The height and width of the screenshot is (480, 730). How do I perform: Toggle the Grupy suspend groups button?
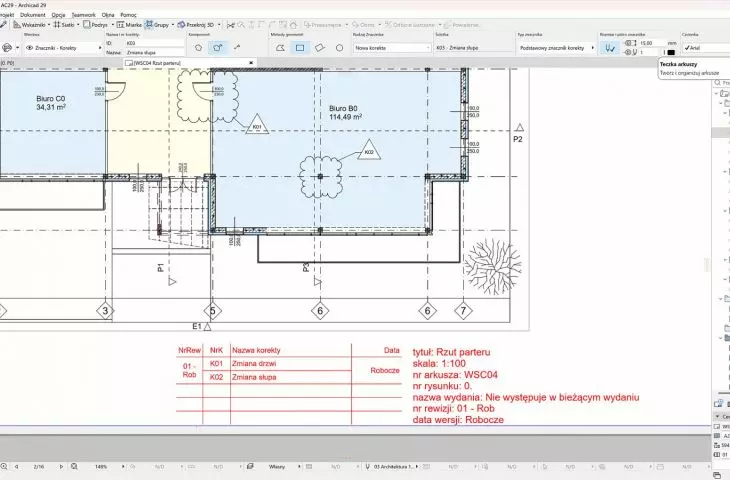pyautogui.click(x=157, y=25)
